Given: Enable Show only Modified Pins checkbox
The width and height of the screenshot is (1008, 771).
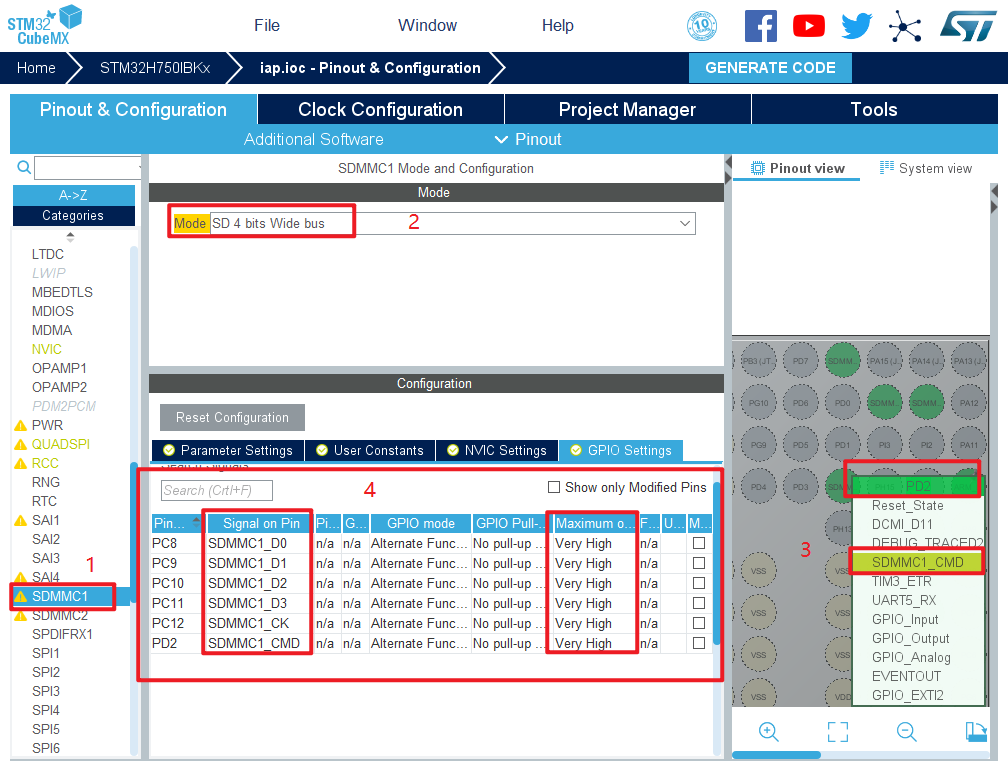Looking at the screenshot, I should pos(554,487).
